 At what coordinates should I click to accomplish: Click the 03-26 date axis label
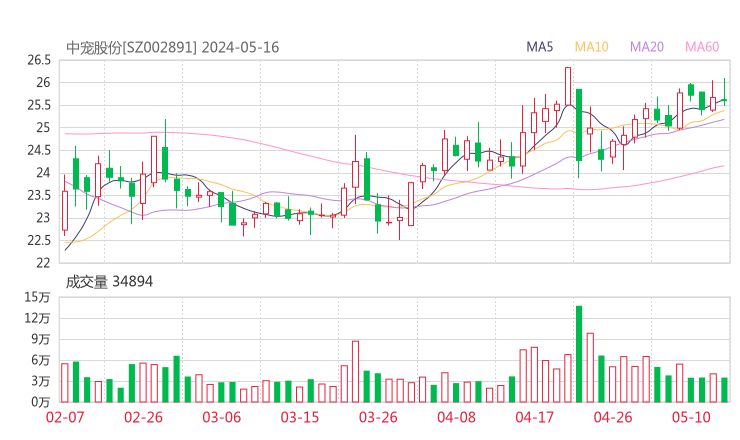pyautogui.click(x=378, y=417)
